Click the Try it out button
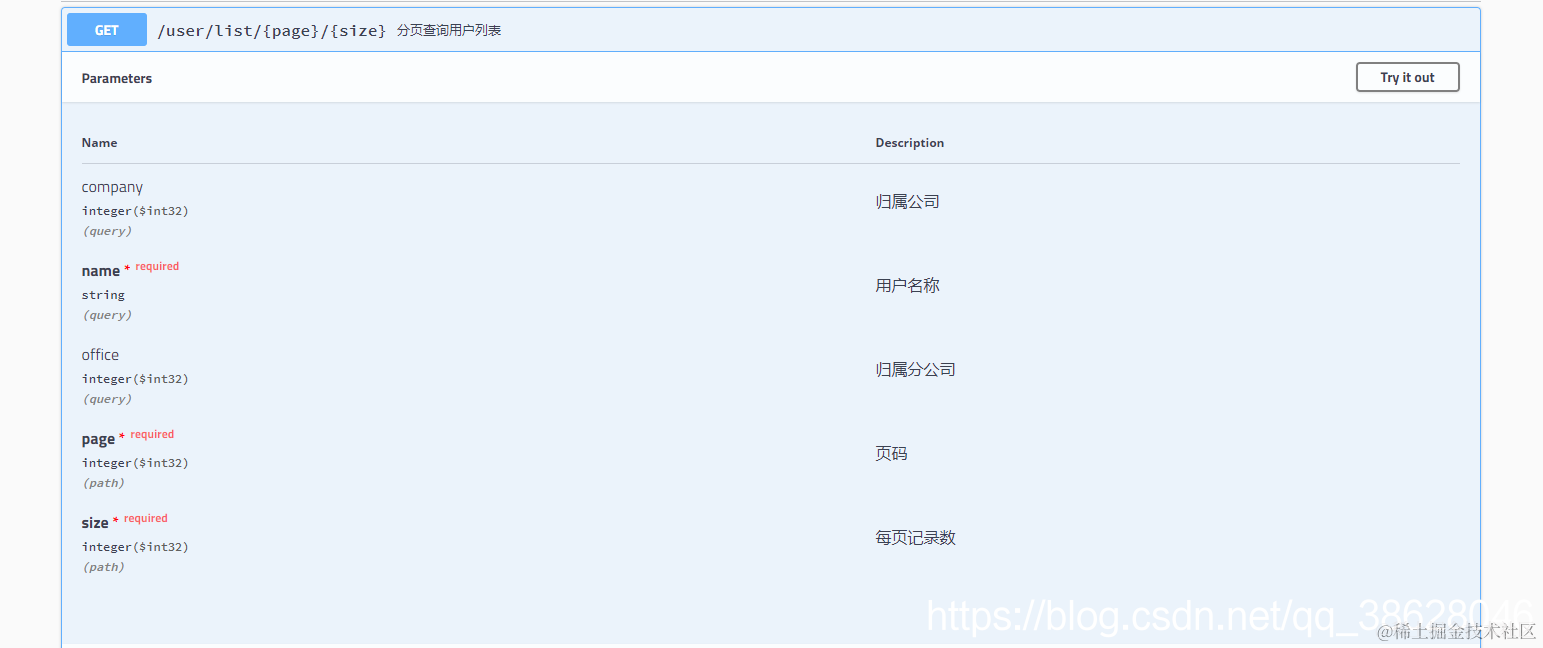 click(1407, 77)
